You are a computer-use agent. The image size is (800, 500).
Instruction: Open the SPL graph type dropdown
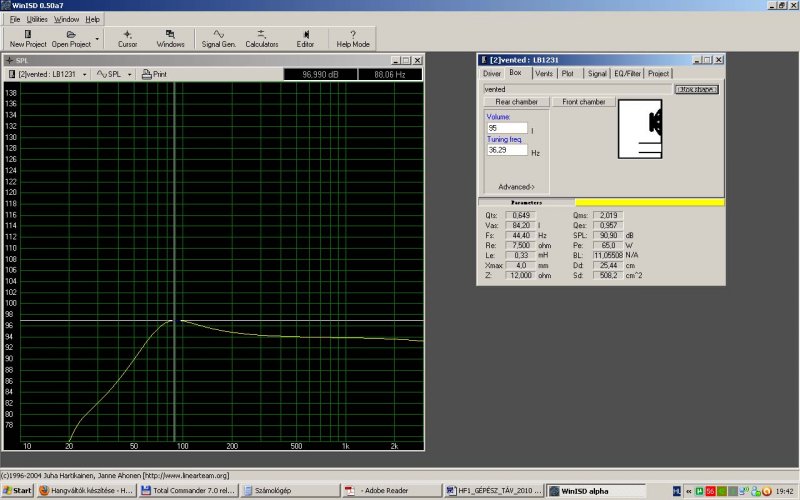[x=113, y=74]
